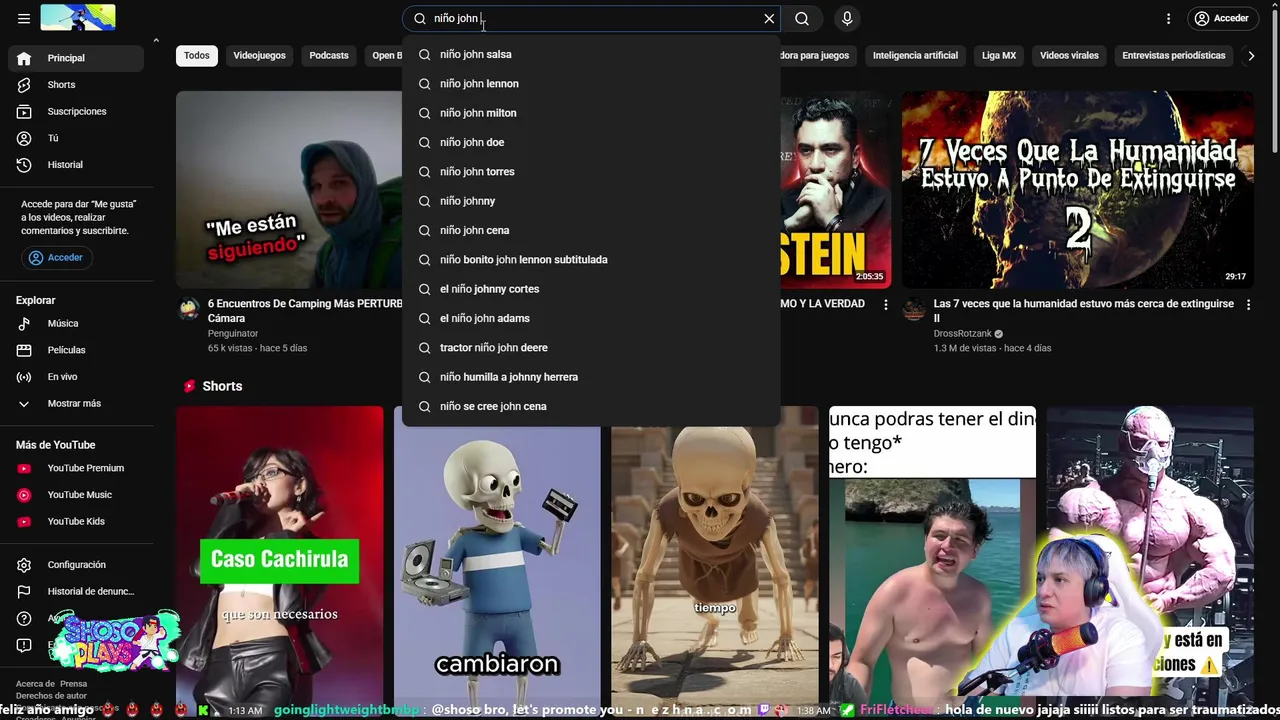Viewport: 1280px width, 720px height.
Task: Open DrossRotzank channel name
Action: [963, 334]
